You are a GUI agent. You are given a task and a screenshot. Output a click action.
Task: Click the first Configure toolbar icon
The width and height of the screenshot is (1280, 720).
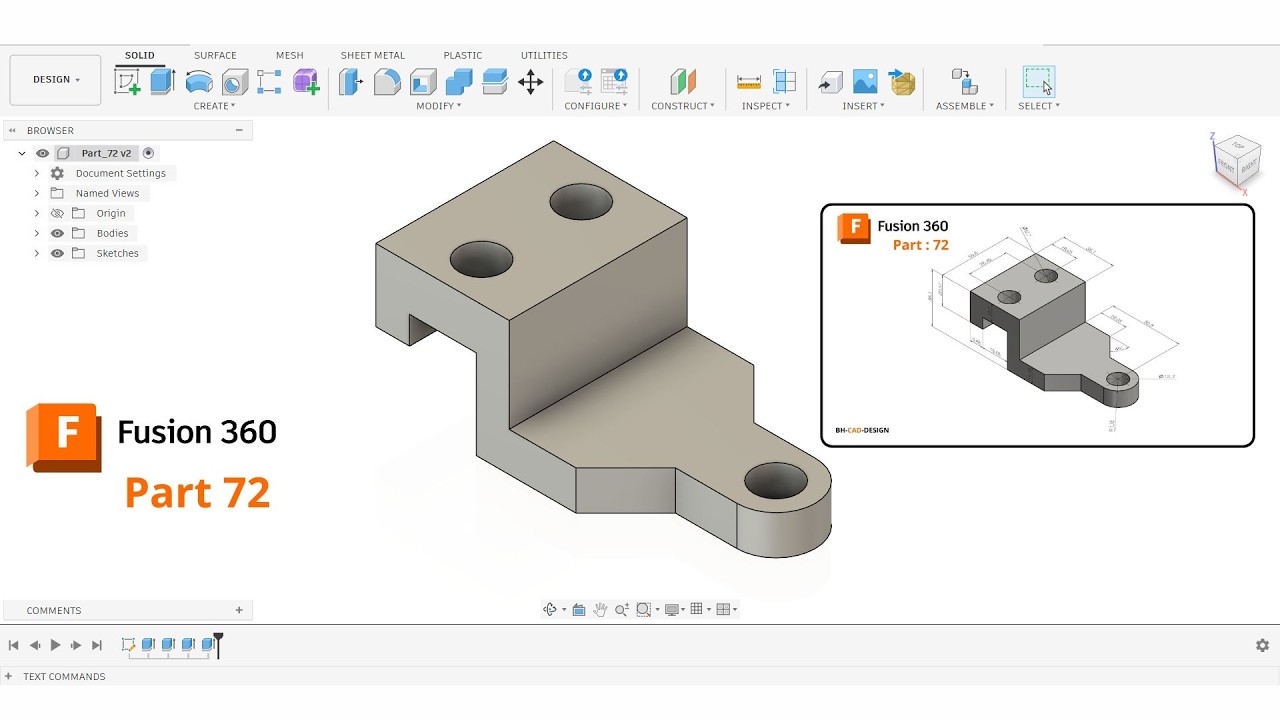(578, 82)
